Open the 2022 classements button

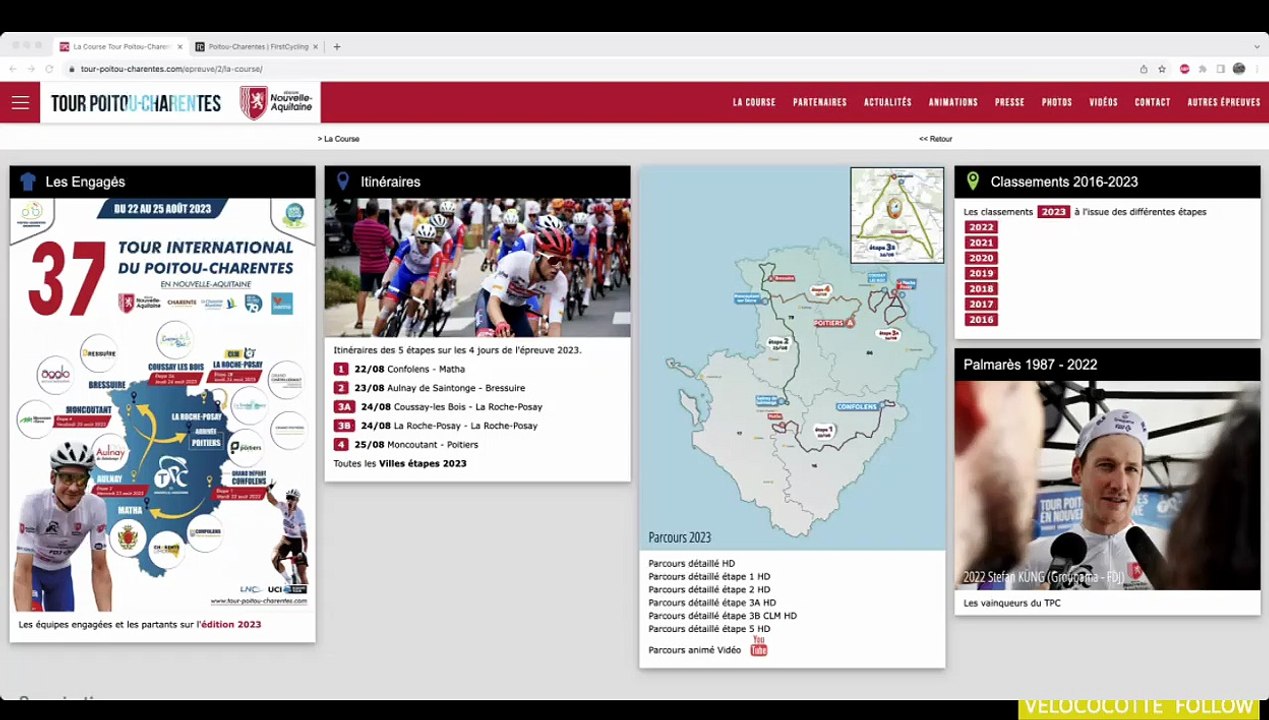pos(981,227)
